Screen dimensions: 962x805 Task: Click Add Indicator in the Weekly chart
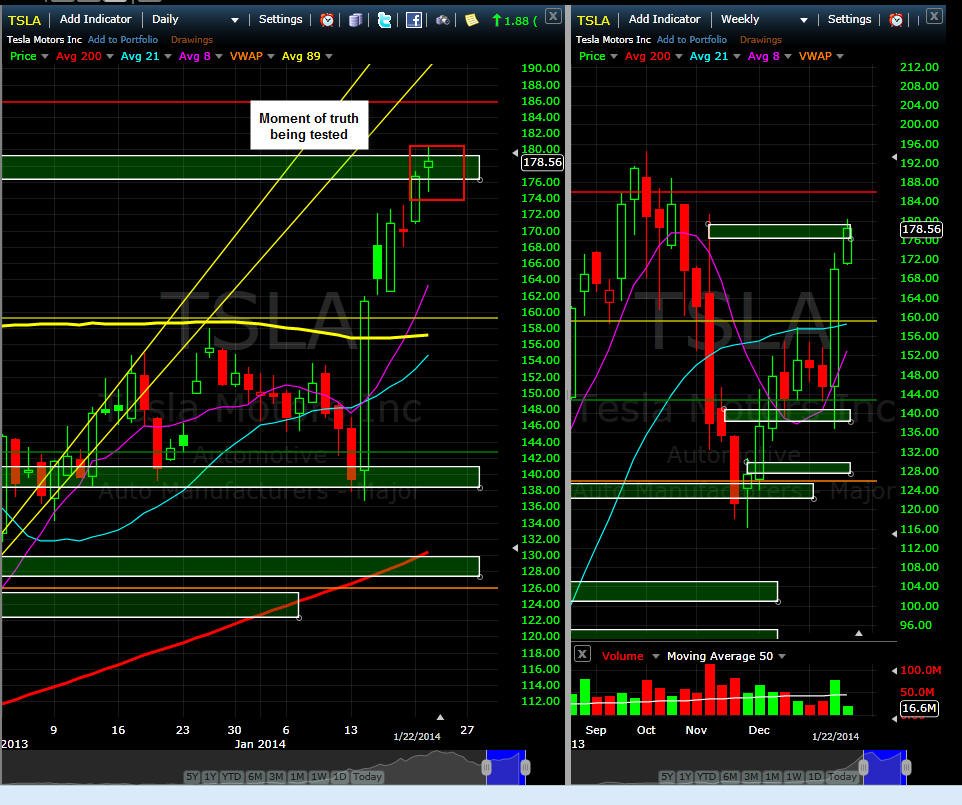click(664, 20)
